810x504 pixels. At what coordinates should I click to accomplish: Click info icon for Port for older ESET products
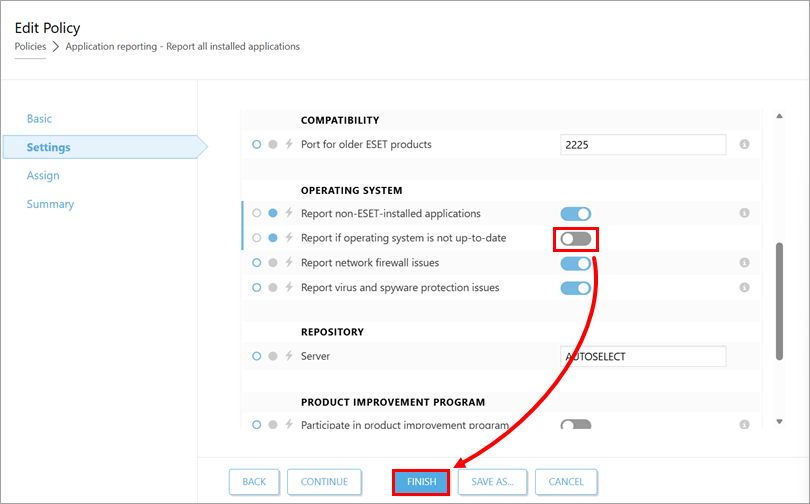(x=744, y=145)
